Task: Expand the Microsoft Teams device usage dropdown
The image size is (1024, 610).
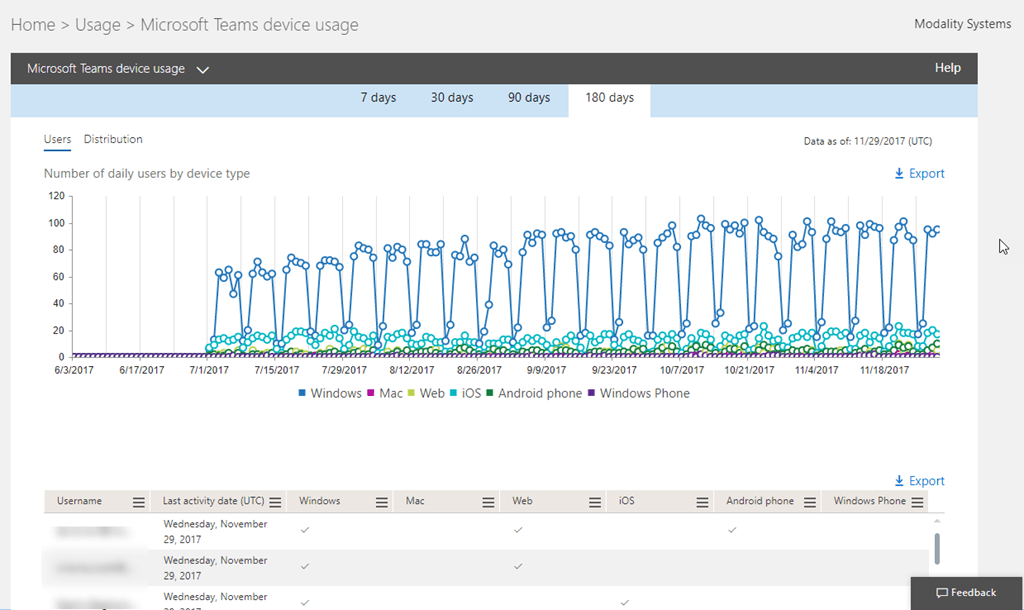Action: click(203, 69)
